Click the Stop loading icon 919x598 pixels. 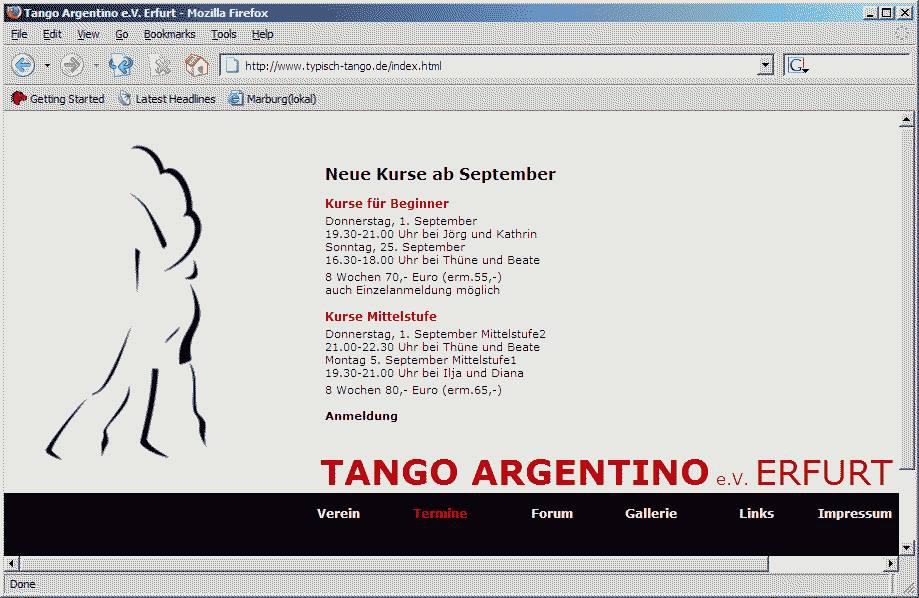coord(161,66)
